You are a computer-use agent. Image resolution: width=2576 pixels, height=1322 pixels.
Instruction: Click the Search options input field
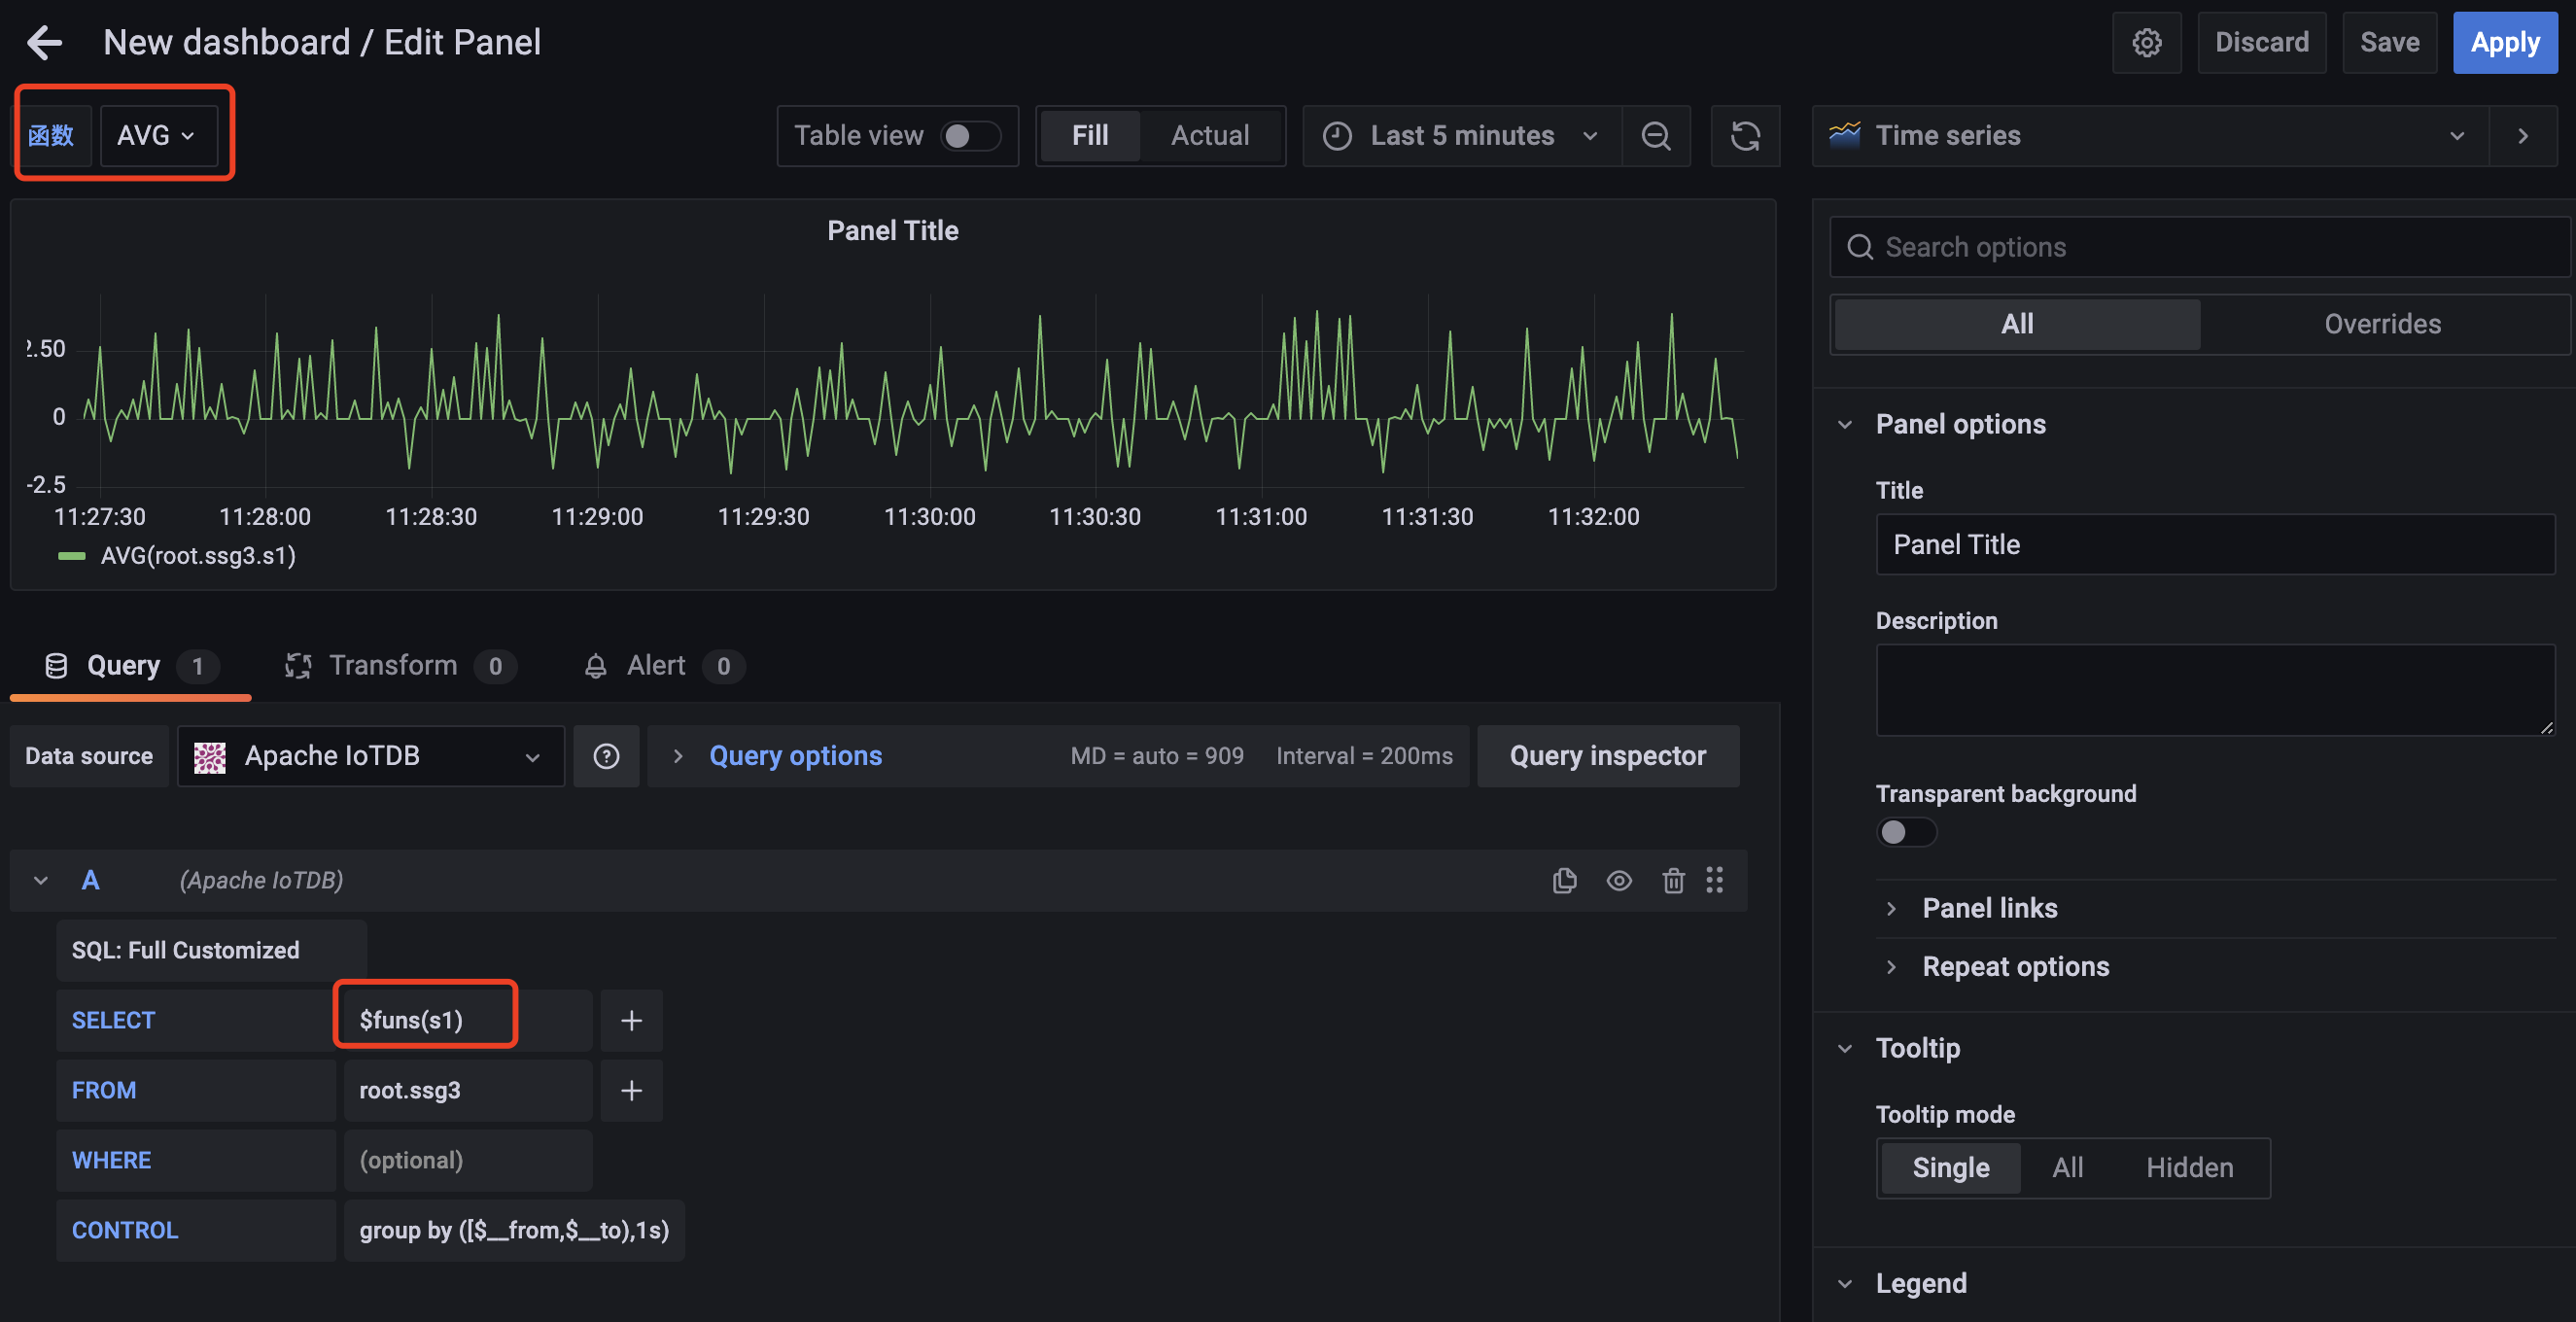(2200, 247)
